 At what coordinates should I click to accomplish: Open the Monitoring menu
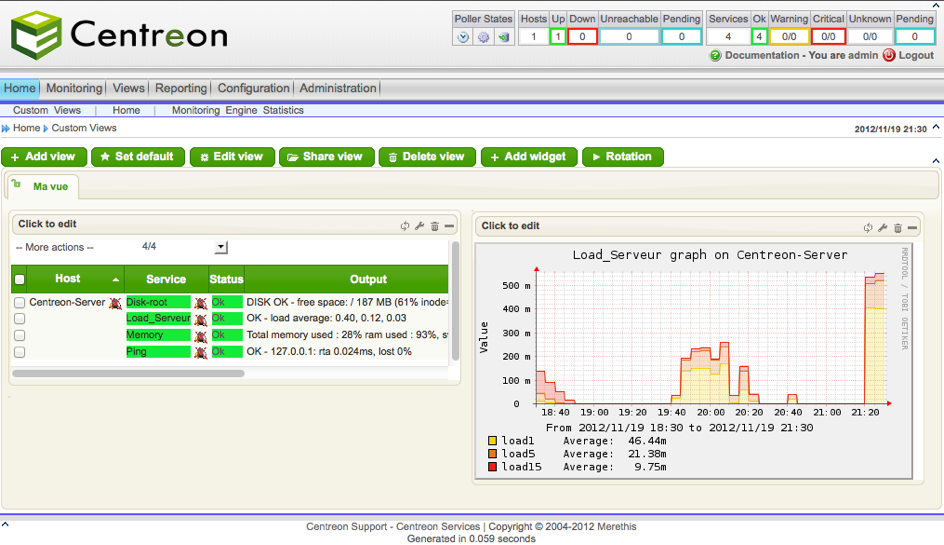coord(74,88)
